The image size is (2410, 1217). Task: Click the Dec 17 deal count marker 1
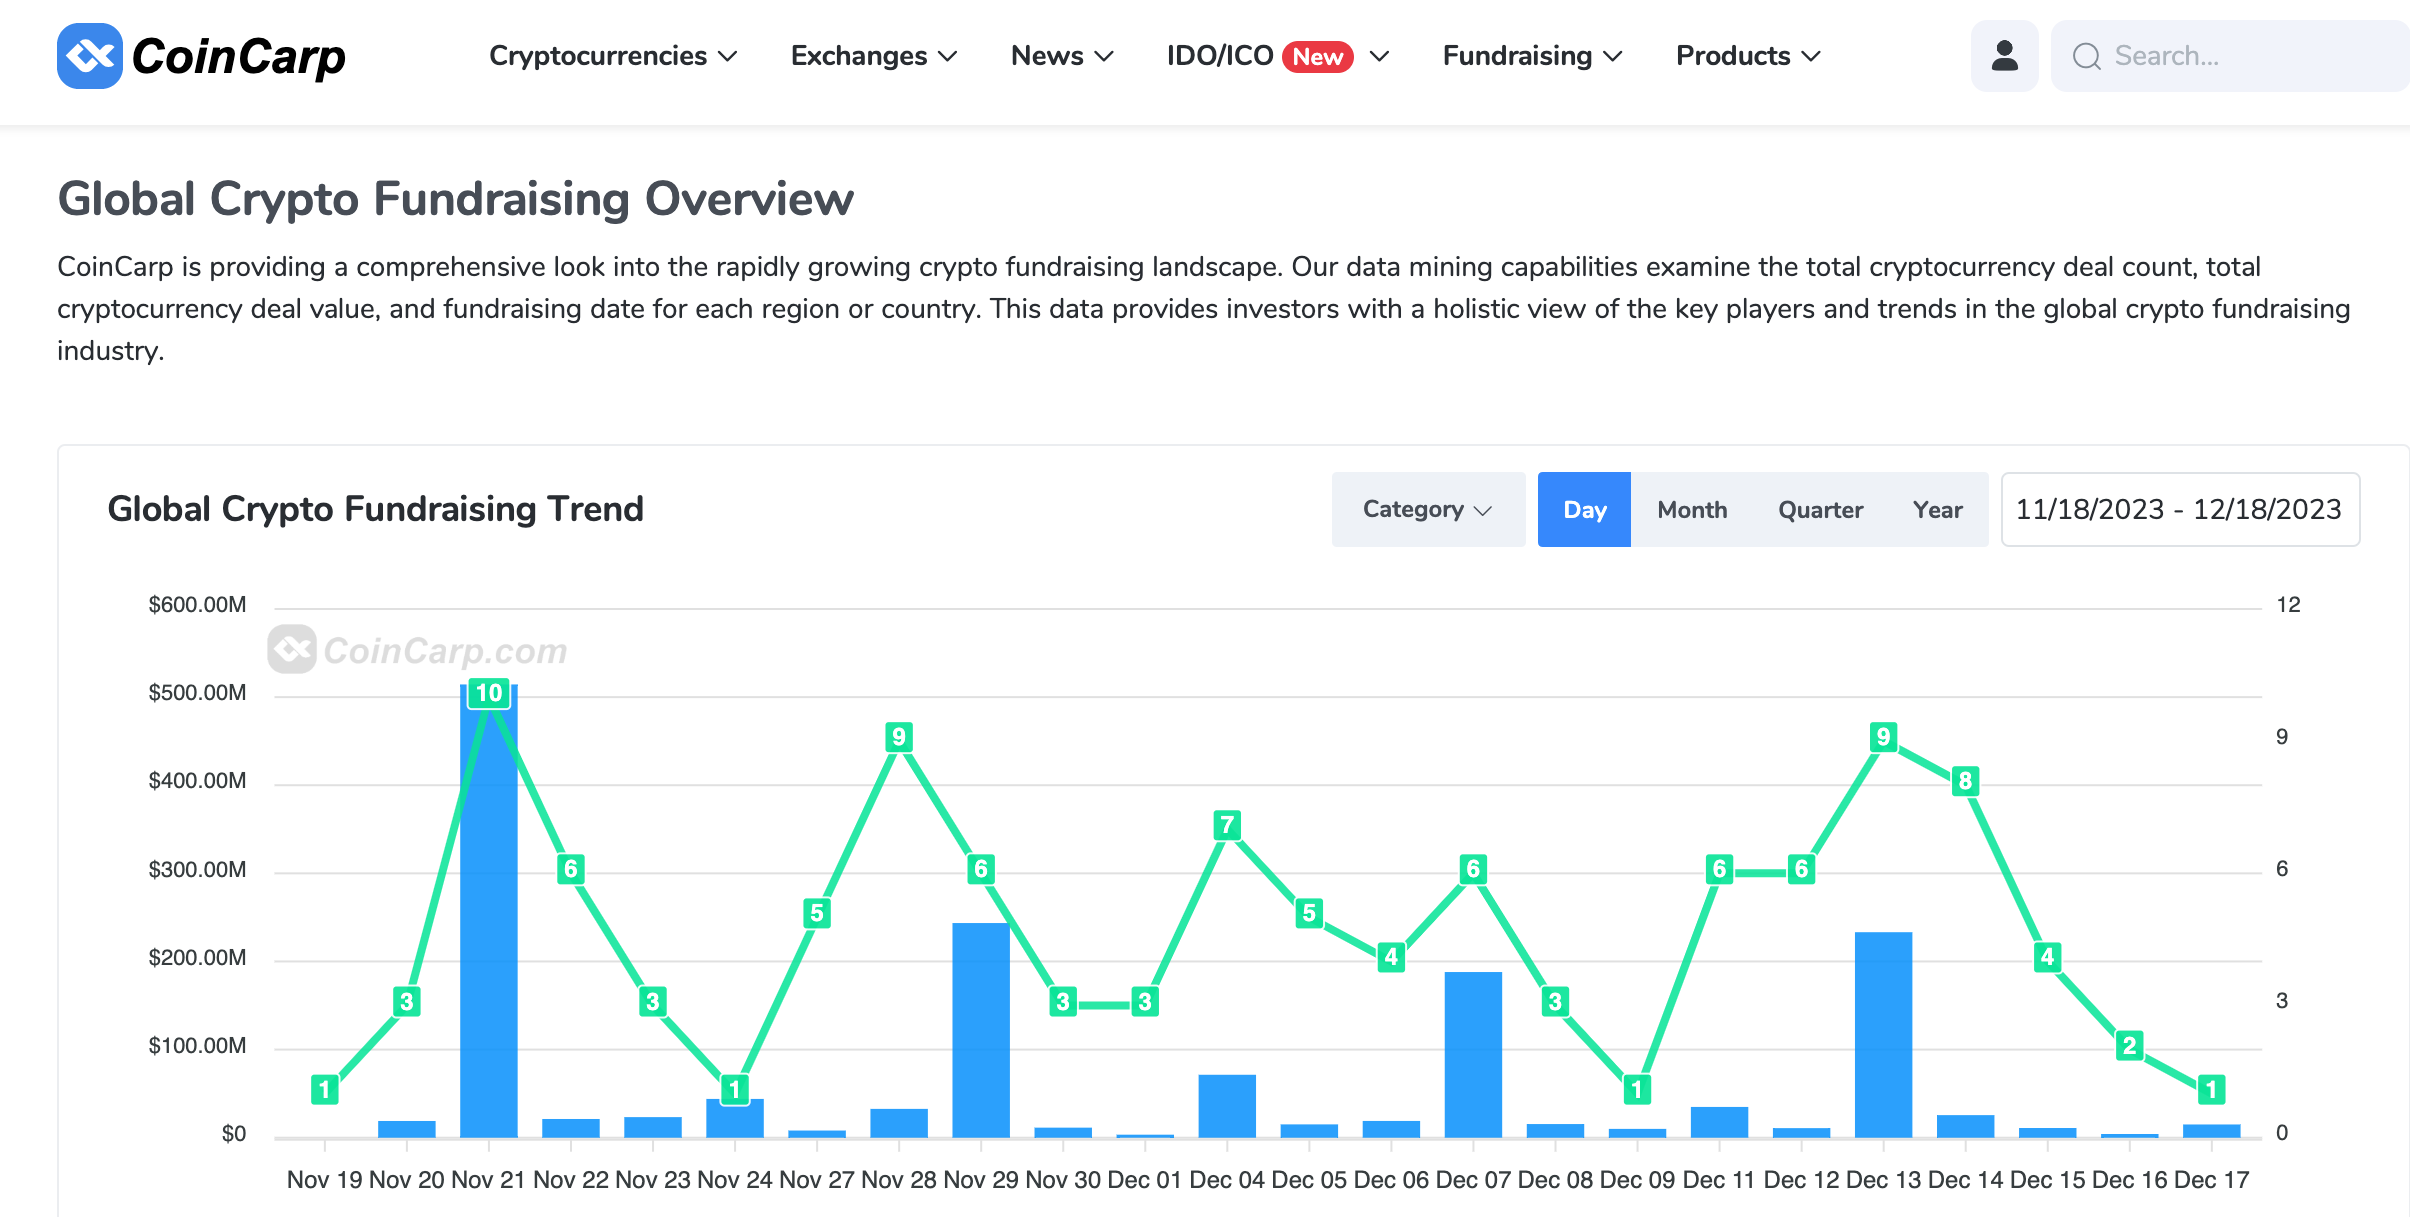[2211, 1090]
